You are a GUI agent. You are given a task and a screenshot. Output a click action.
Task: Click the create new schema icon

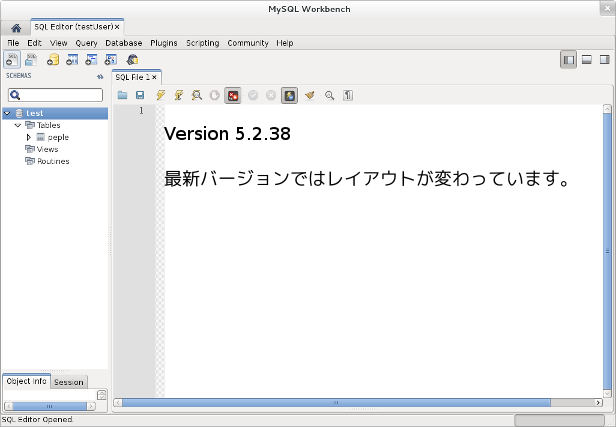tap(53, 60)
